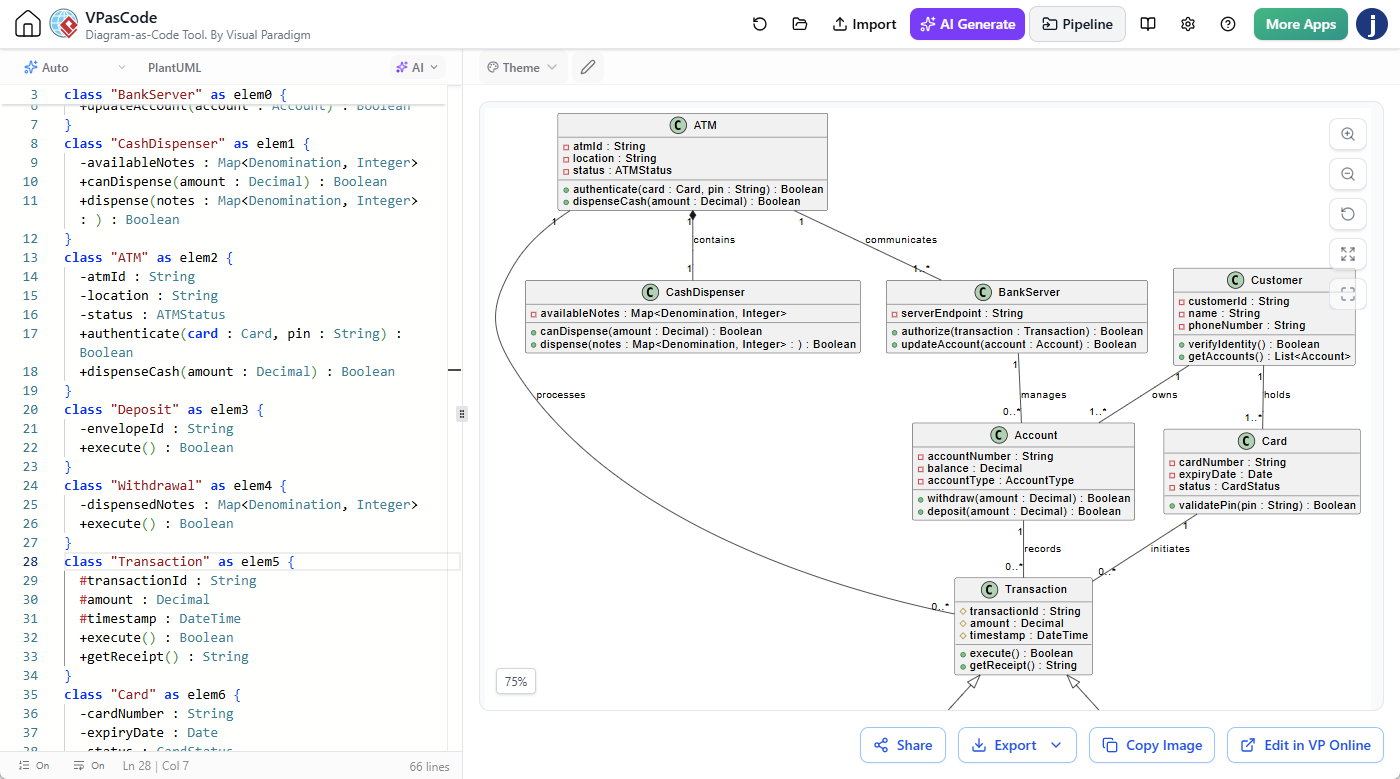Screen dimensions: 1400x779
Task: Click the home icon in header
Action: pos(28,24)
